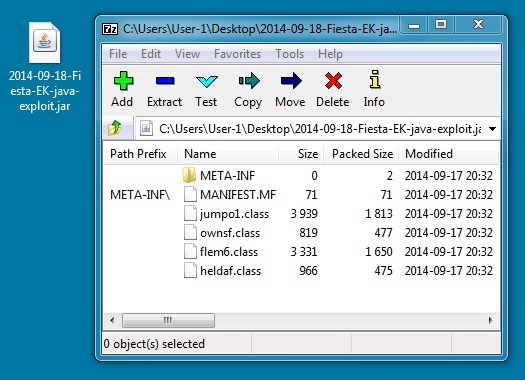Run Test on the archive
Image resolution: width=525 pixels, height=380 pixels.
(x=207, y=89)
